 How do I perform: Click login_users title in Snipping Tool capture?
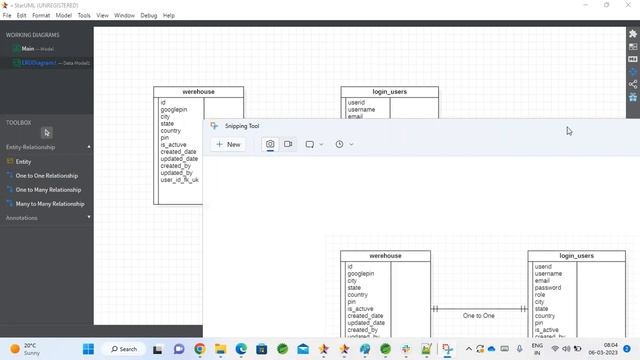[x=576, y=256]
